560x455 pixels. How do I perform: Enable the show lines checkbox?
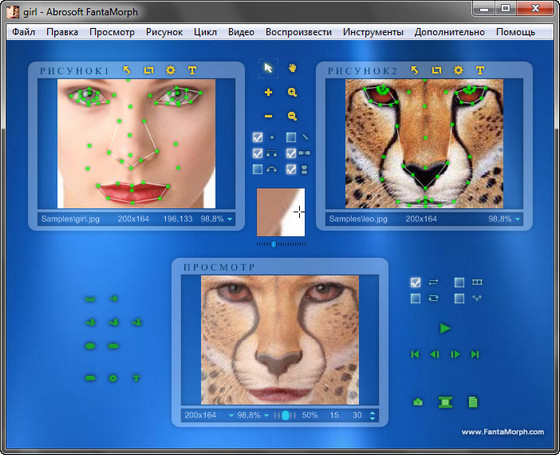click(291, 137)
